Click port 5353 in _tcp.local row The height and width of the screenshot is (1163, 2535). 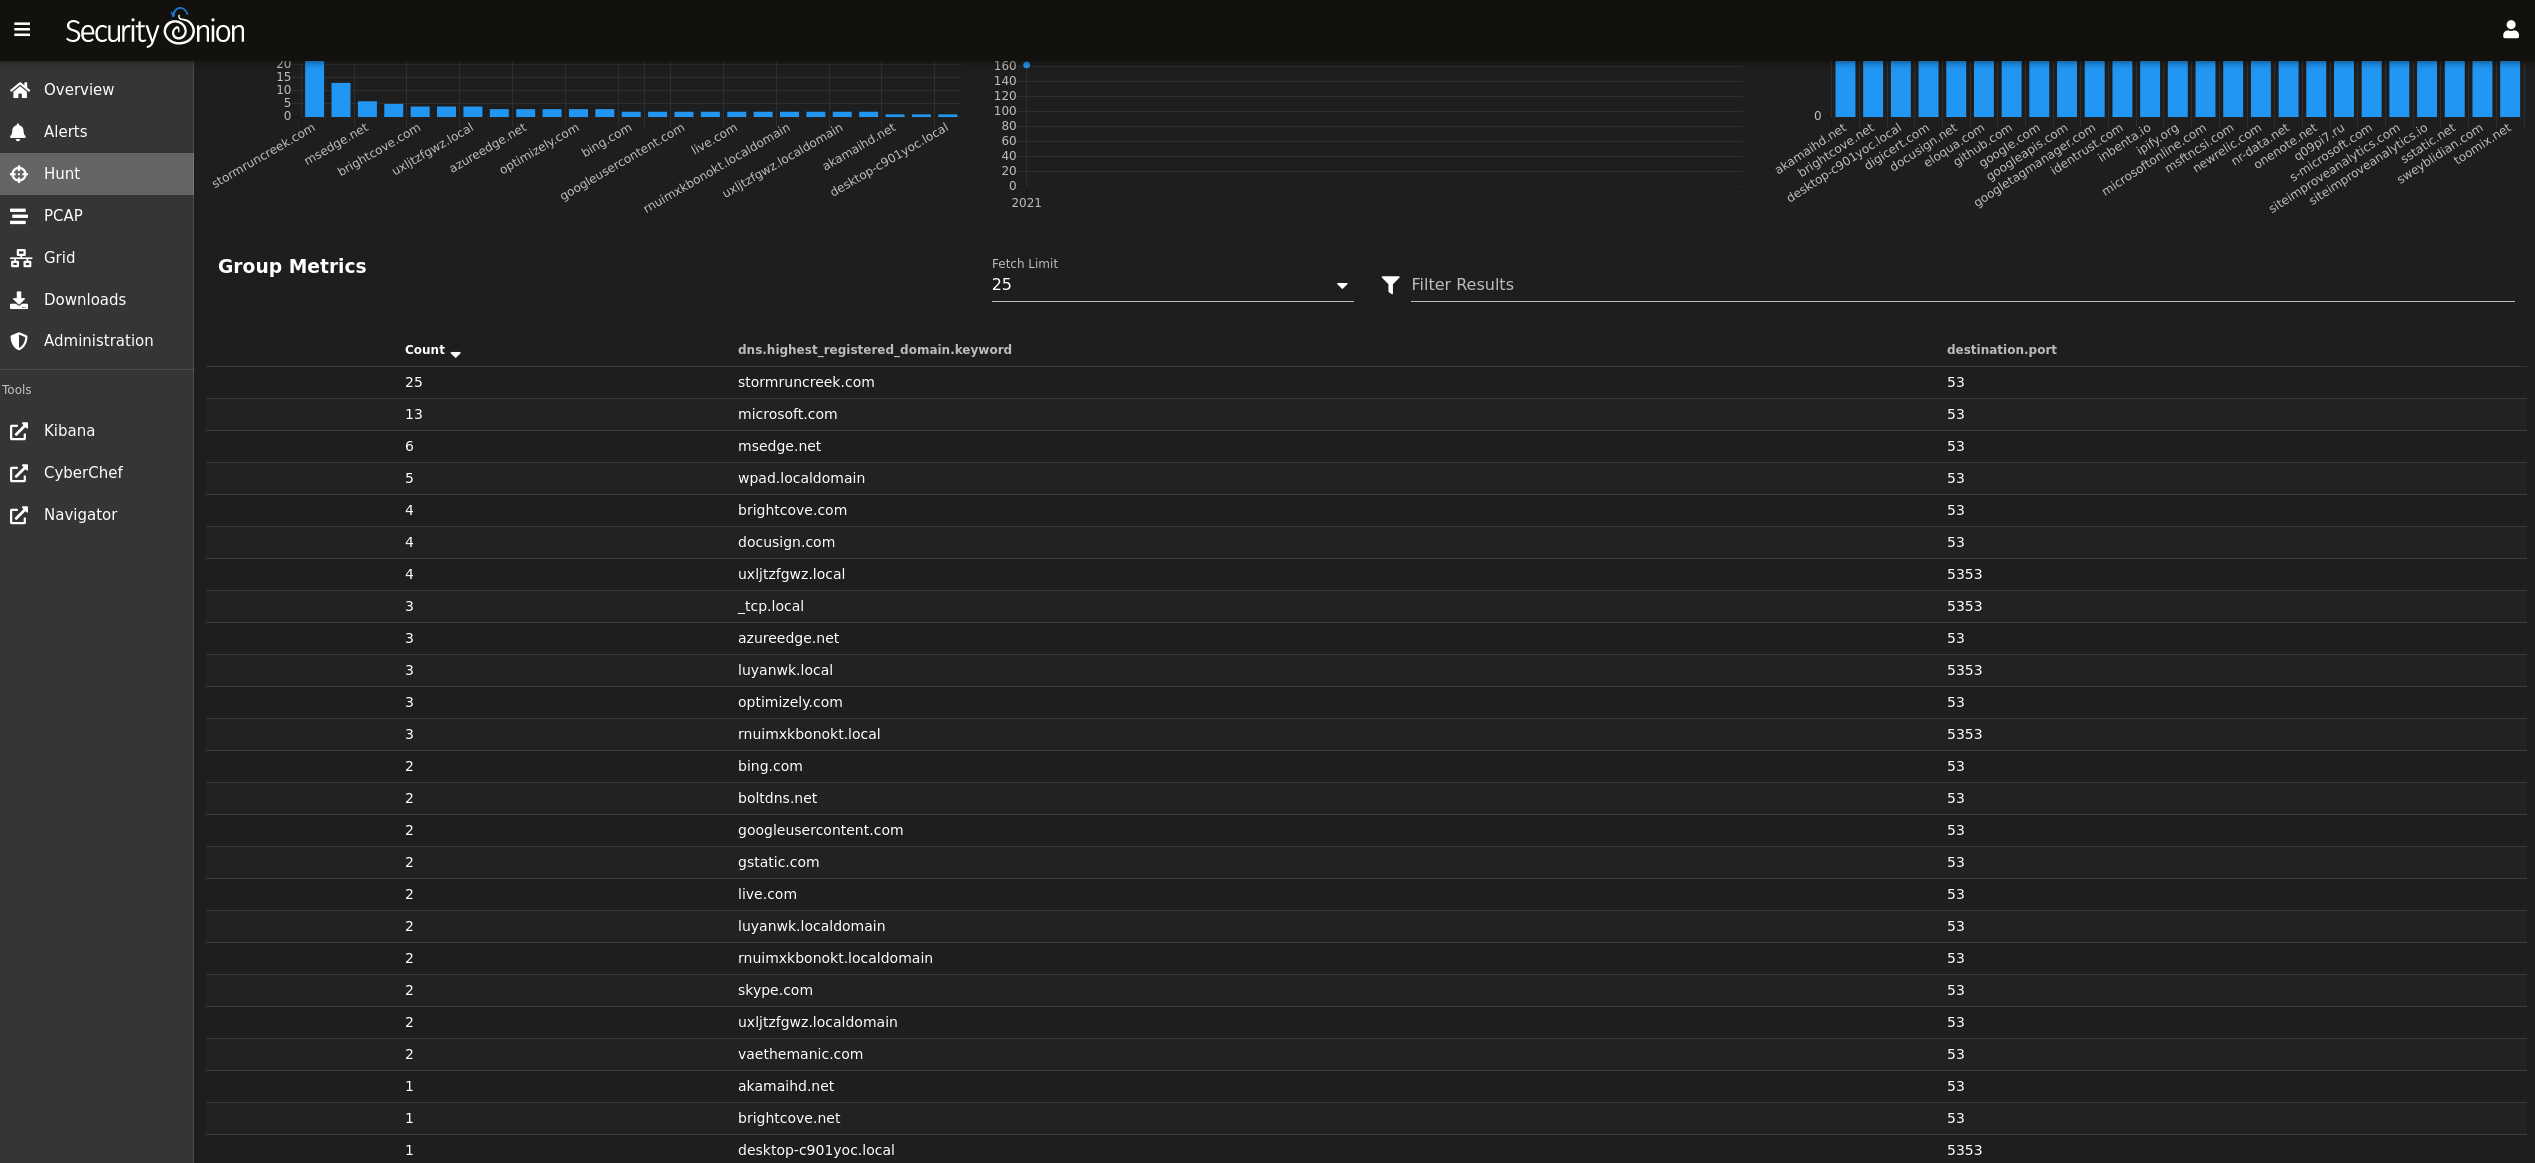click(1964, 606)
